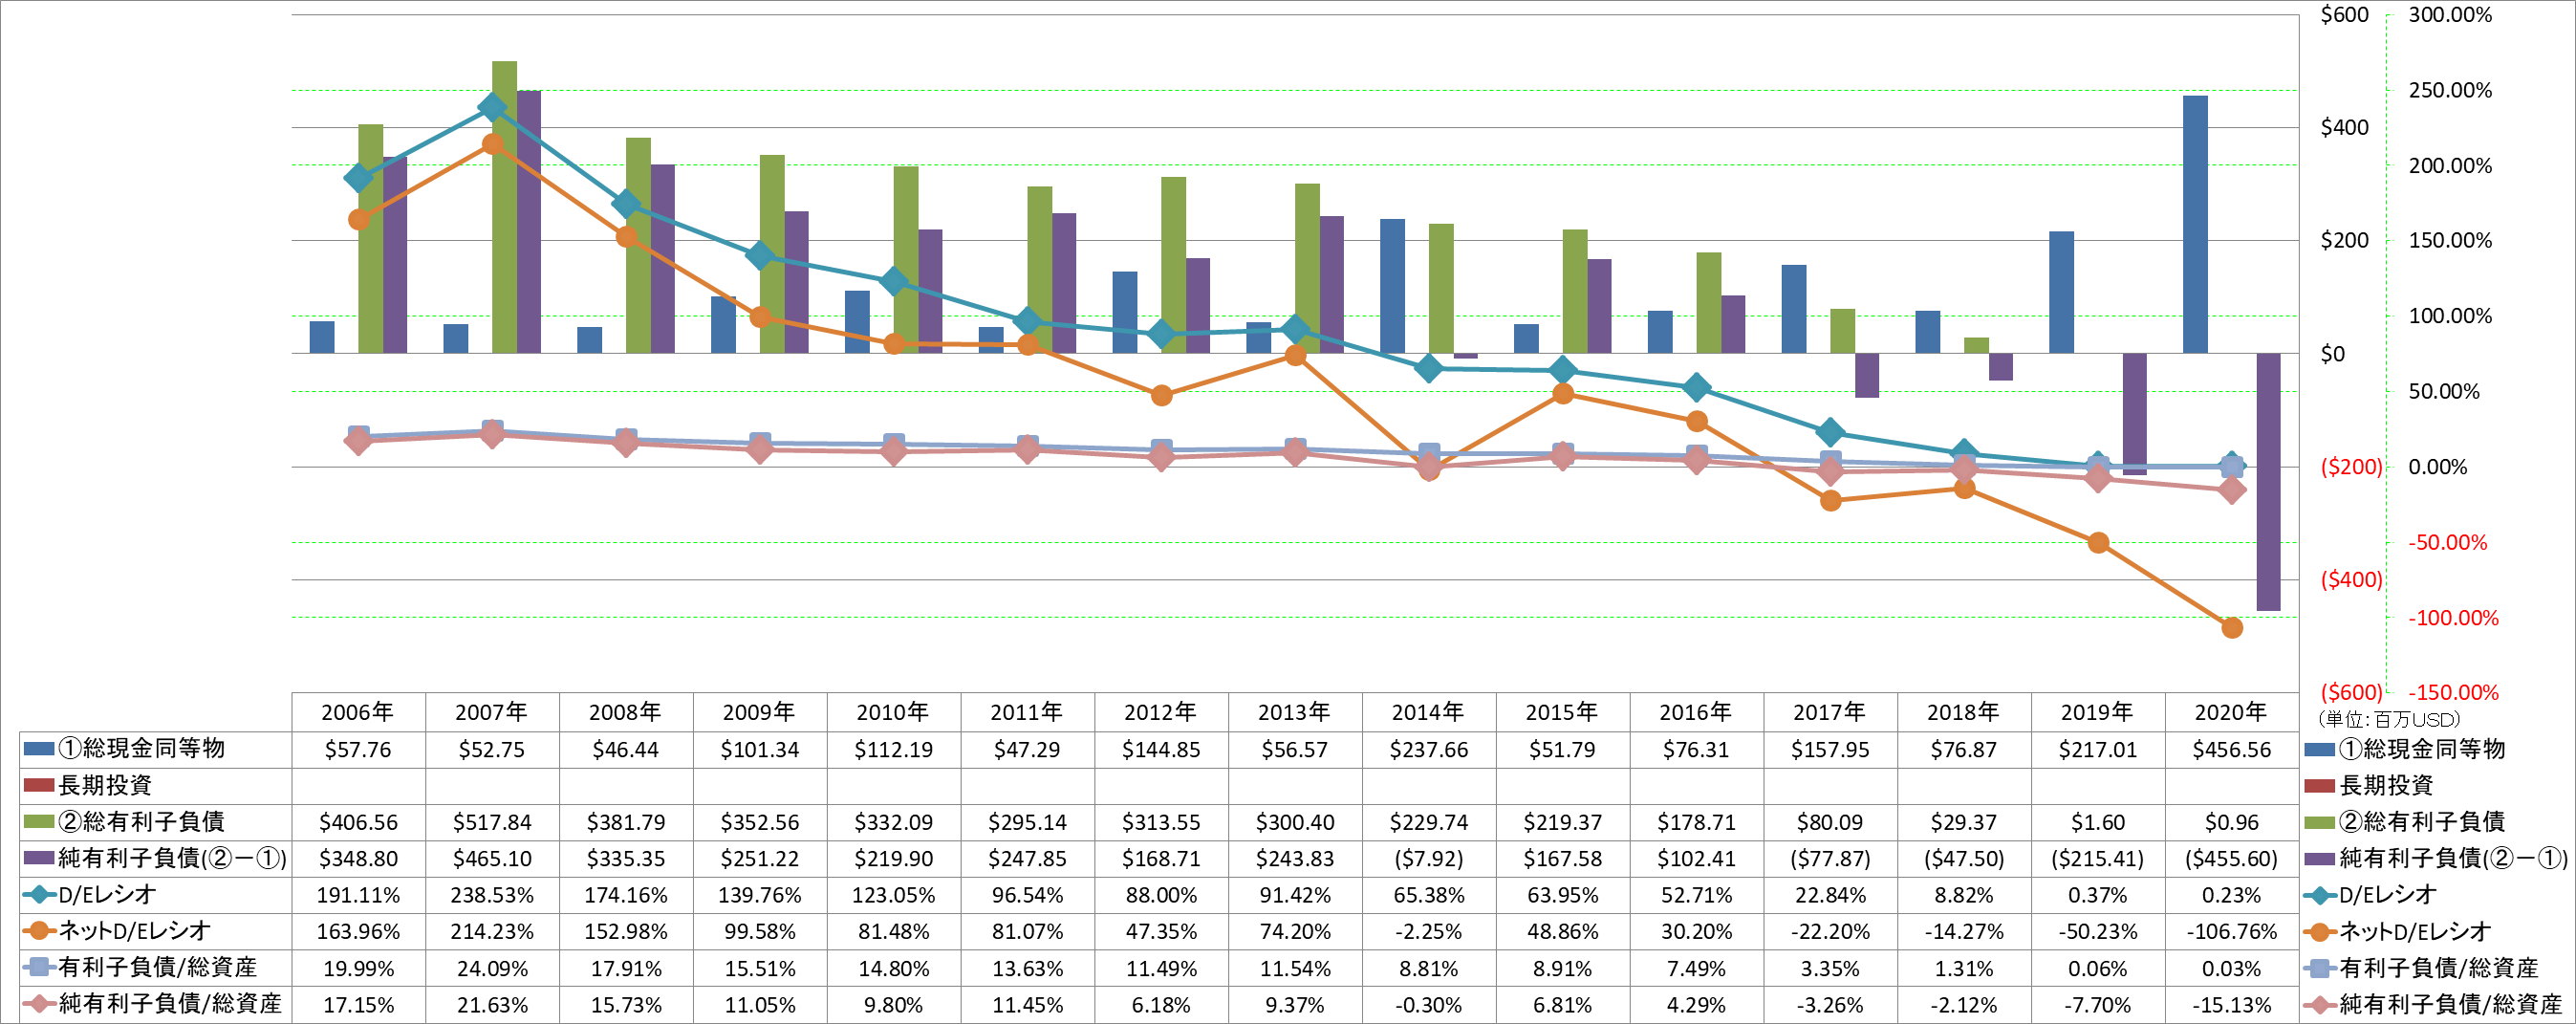Click the $600 axis label
Viewport: 2576px width, 1024px height.
click(x=2344, y=15)
